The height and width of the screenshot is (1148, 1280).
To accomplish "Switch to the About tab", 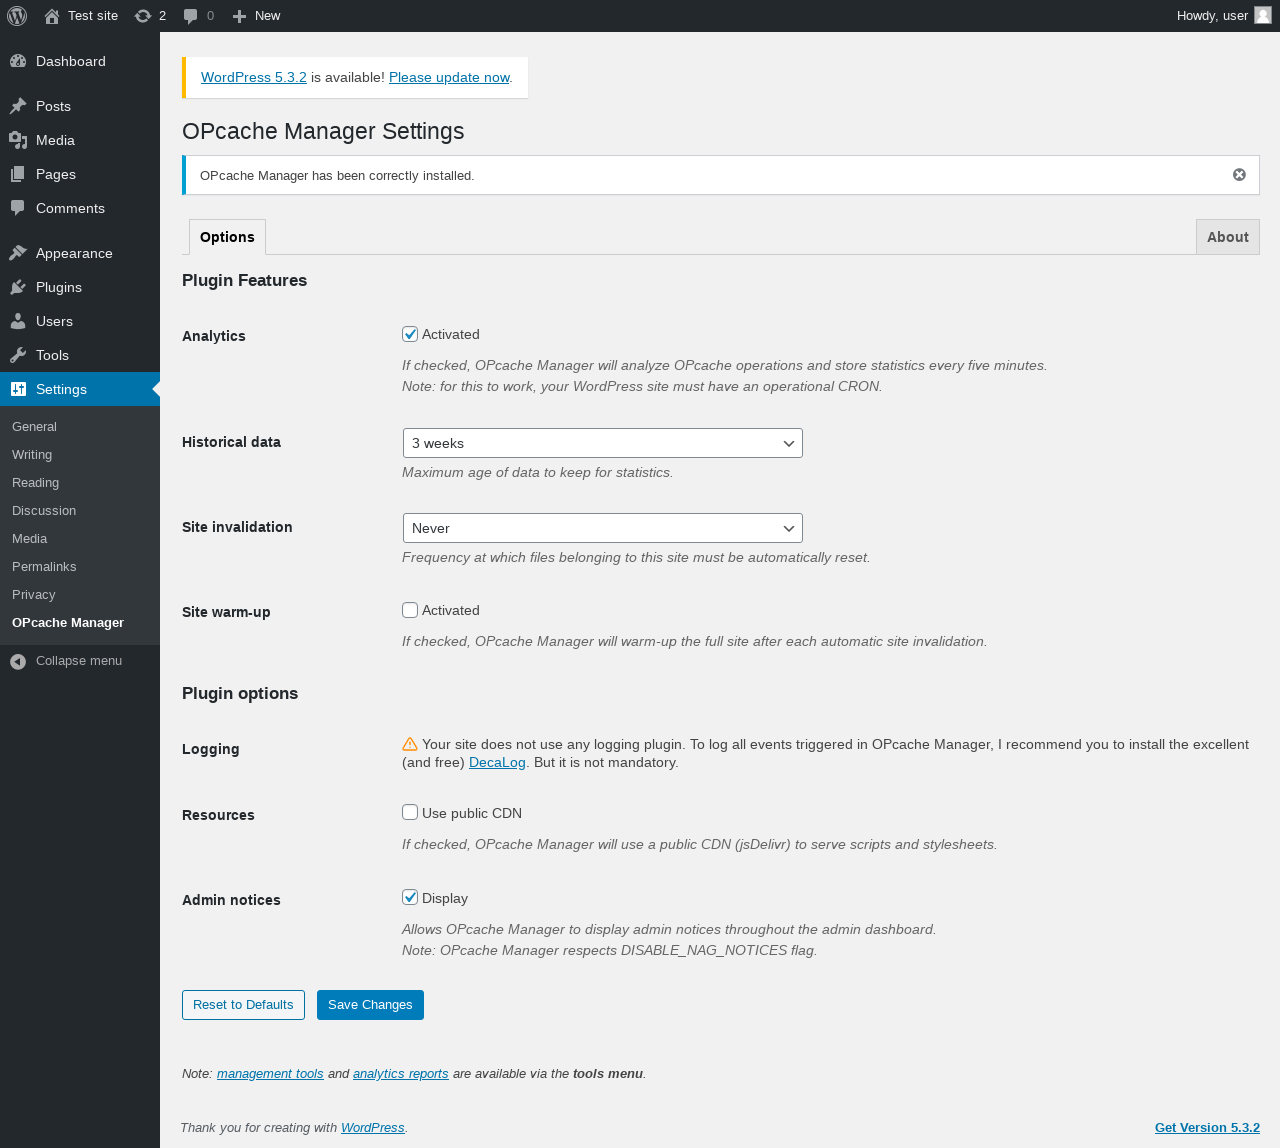I will pos(1228,237).
